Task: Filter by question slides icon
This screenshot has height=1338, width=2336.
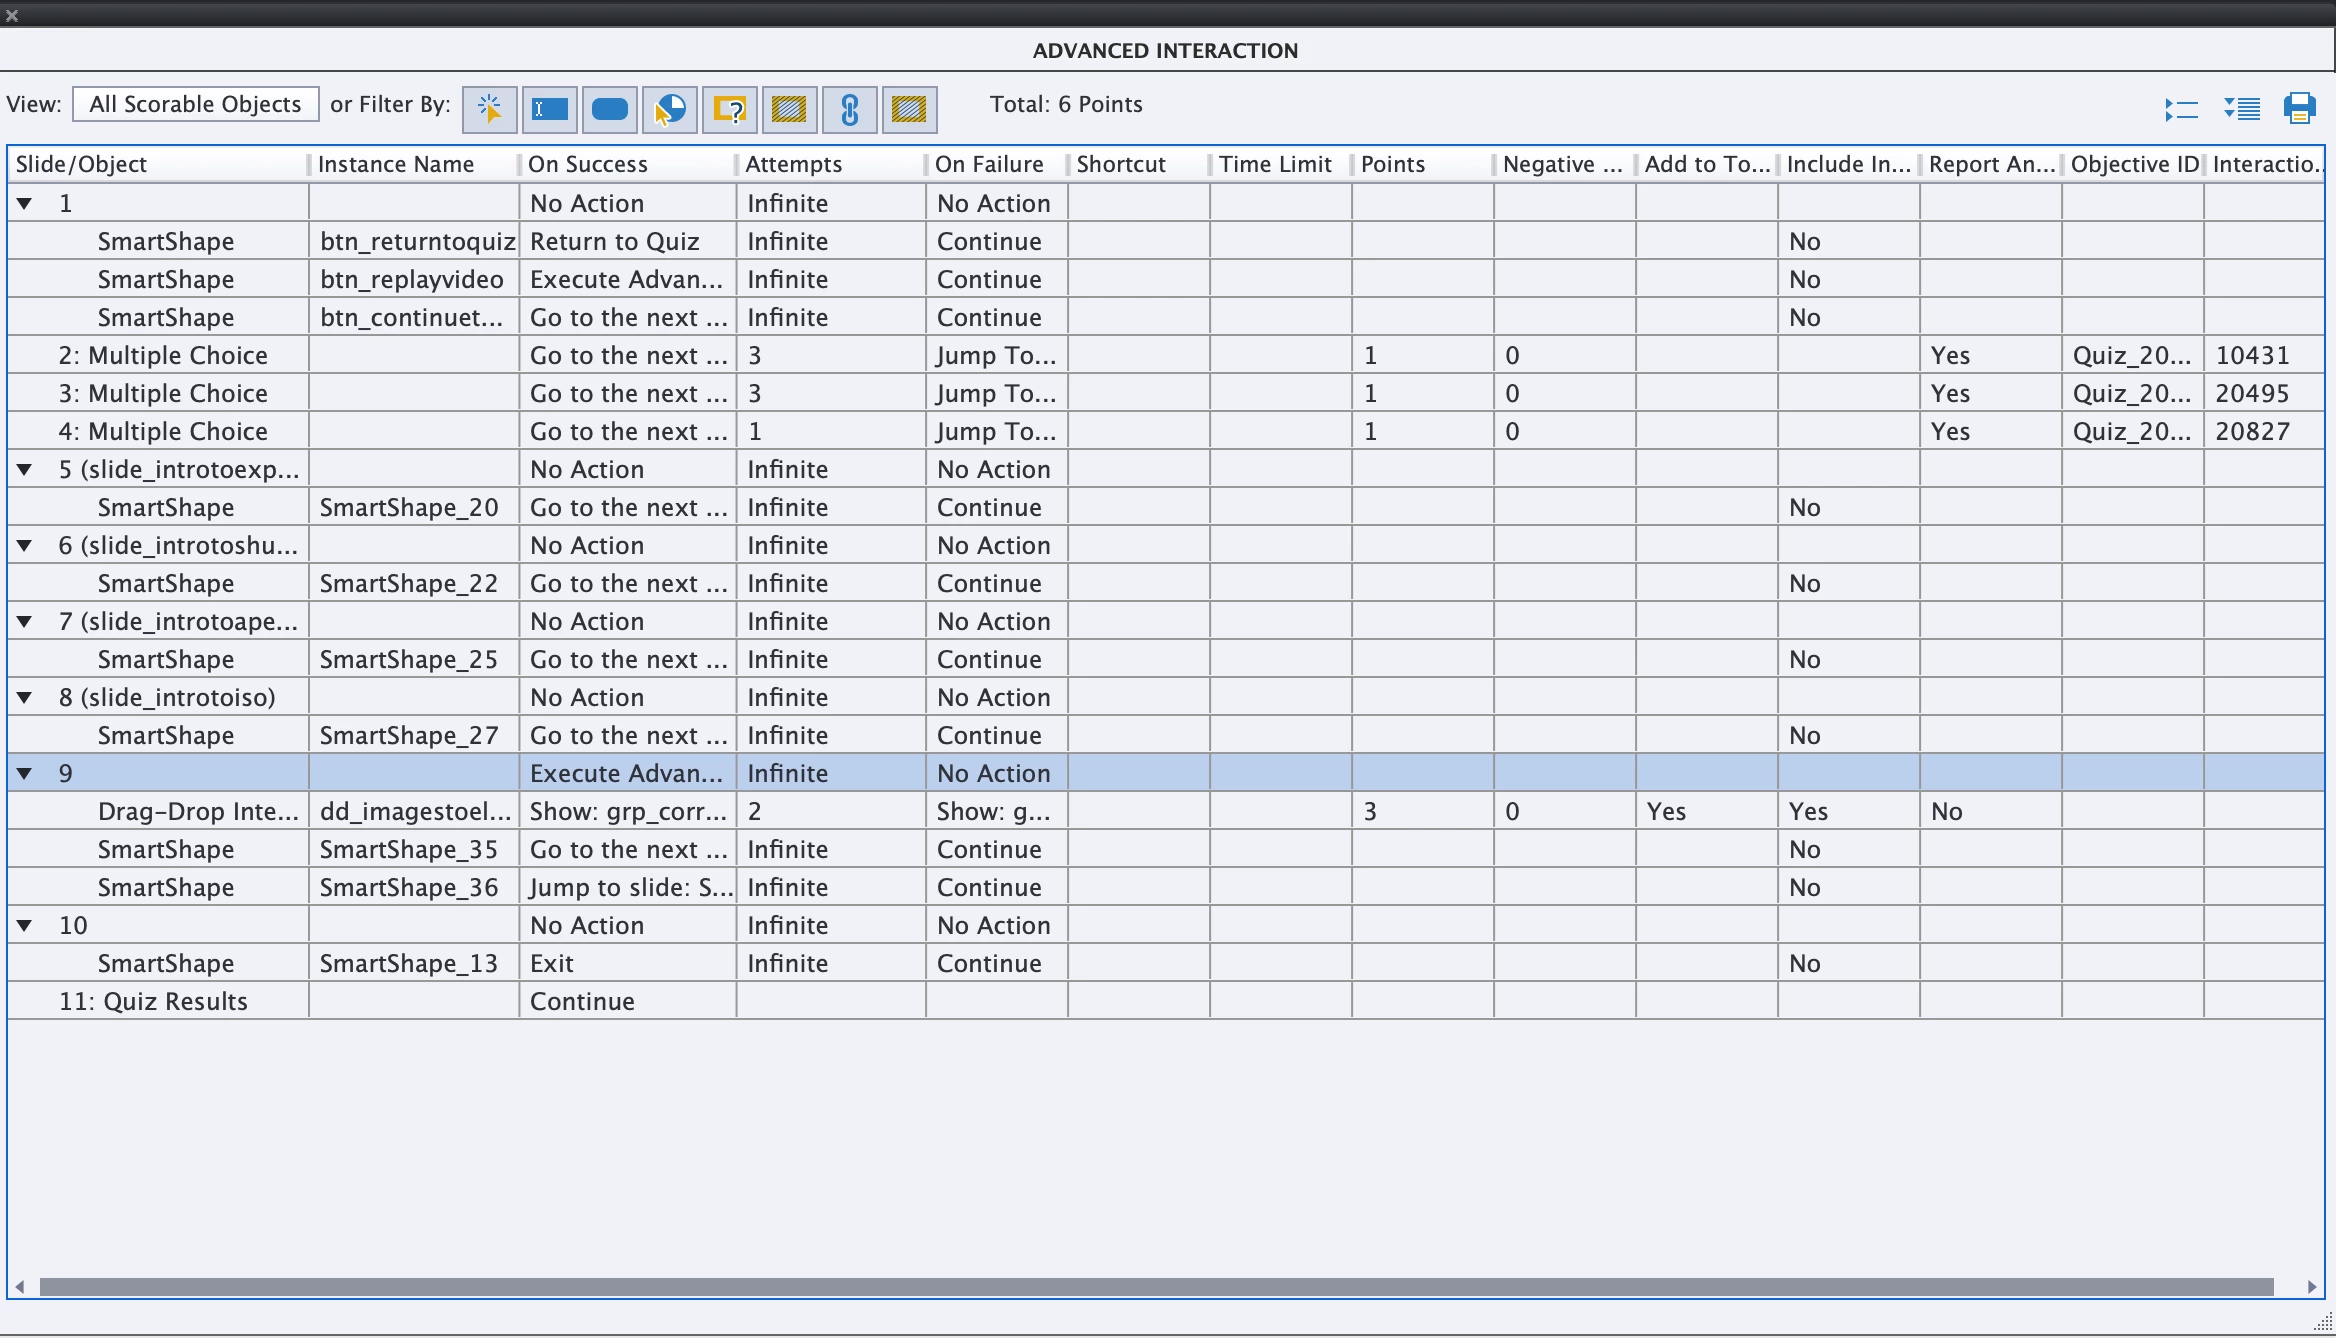Action: (x=730, y=108)
